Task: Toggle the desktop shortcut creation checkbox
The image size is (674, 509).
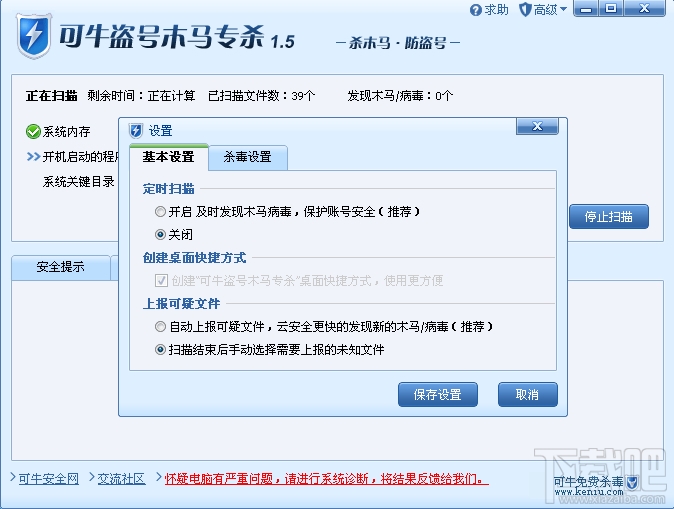Action: coord(161,281)
